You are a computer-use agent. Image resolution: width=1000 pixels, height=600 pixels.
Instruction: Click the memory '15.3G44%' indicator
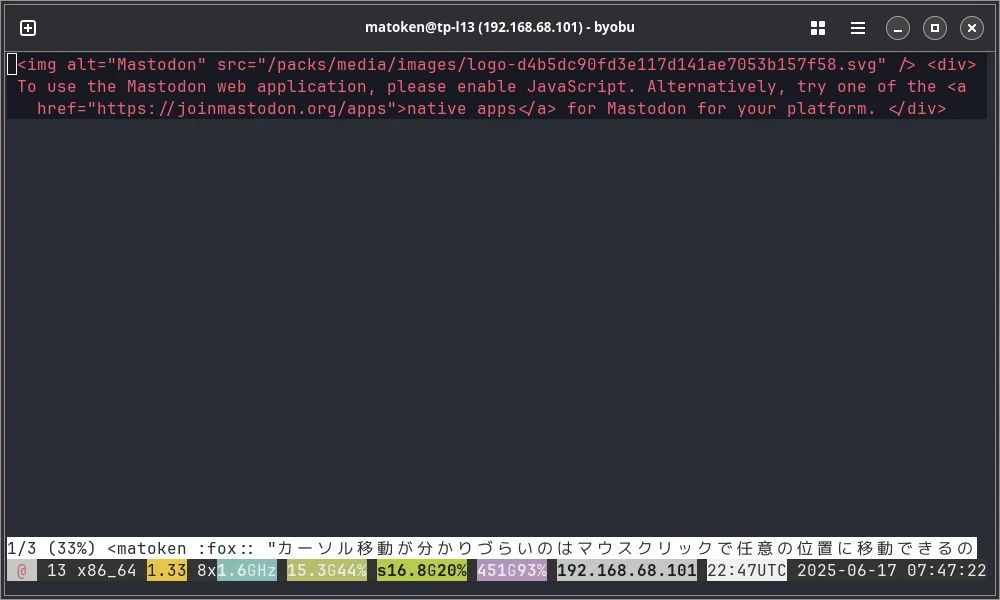[x=327, y=570]
